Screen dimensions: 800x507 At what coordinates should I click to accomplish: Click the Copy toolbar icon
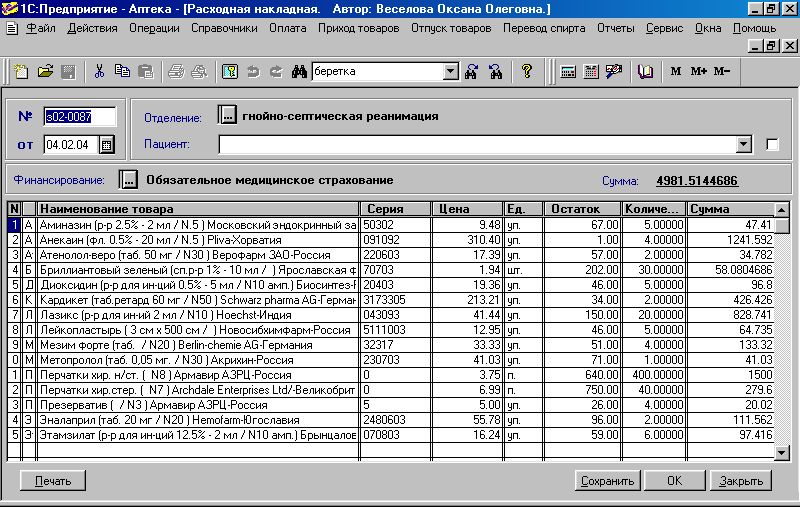click(x=122, y=71)
